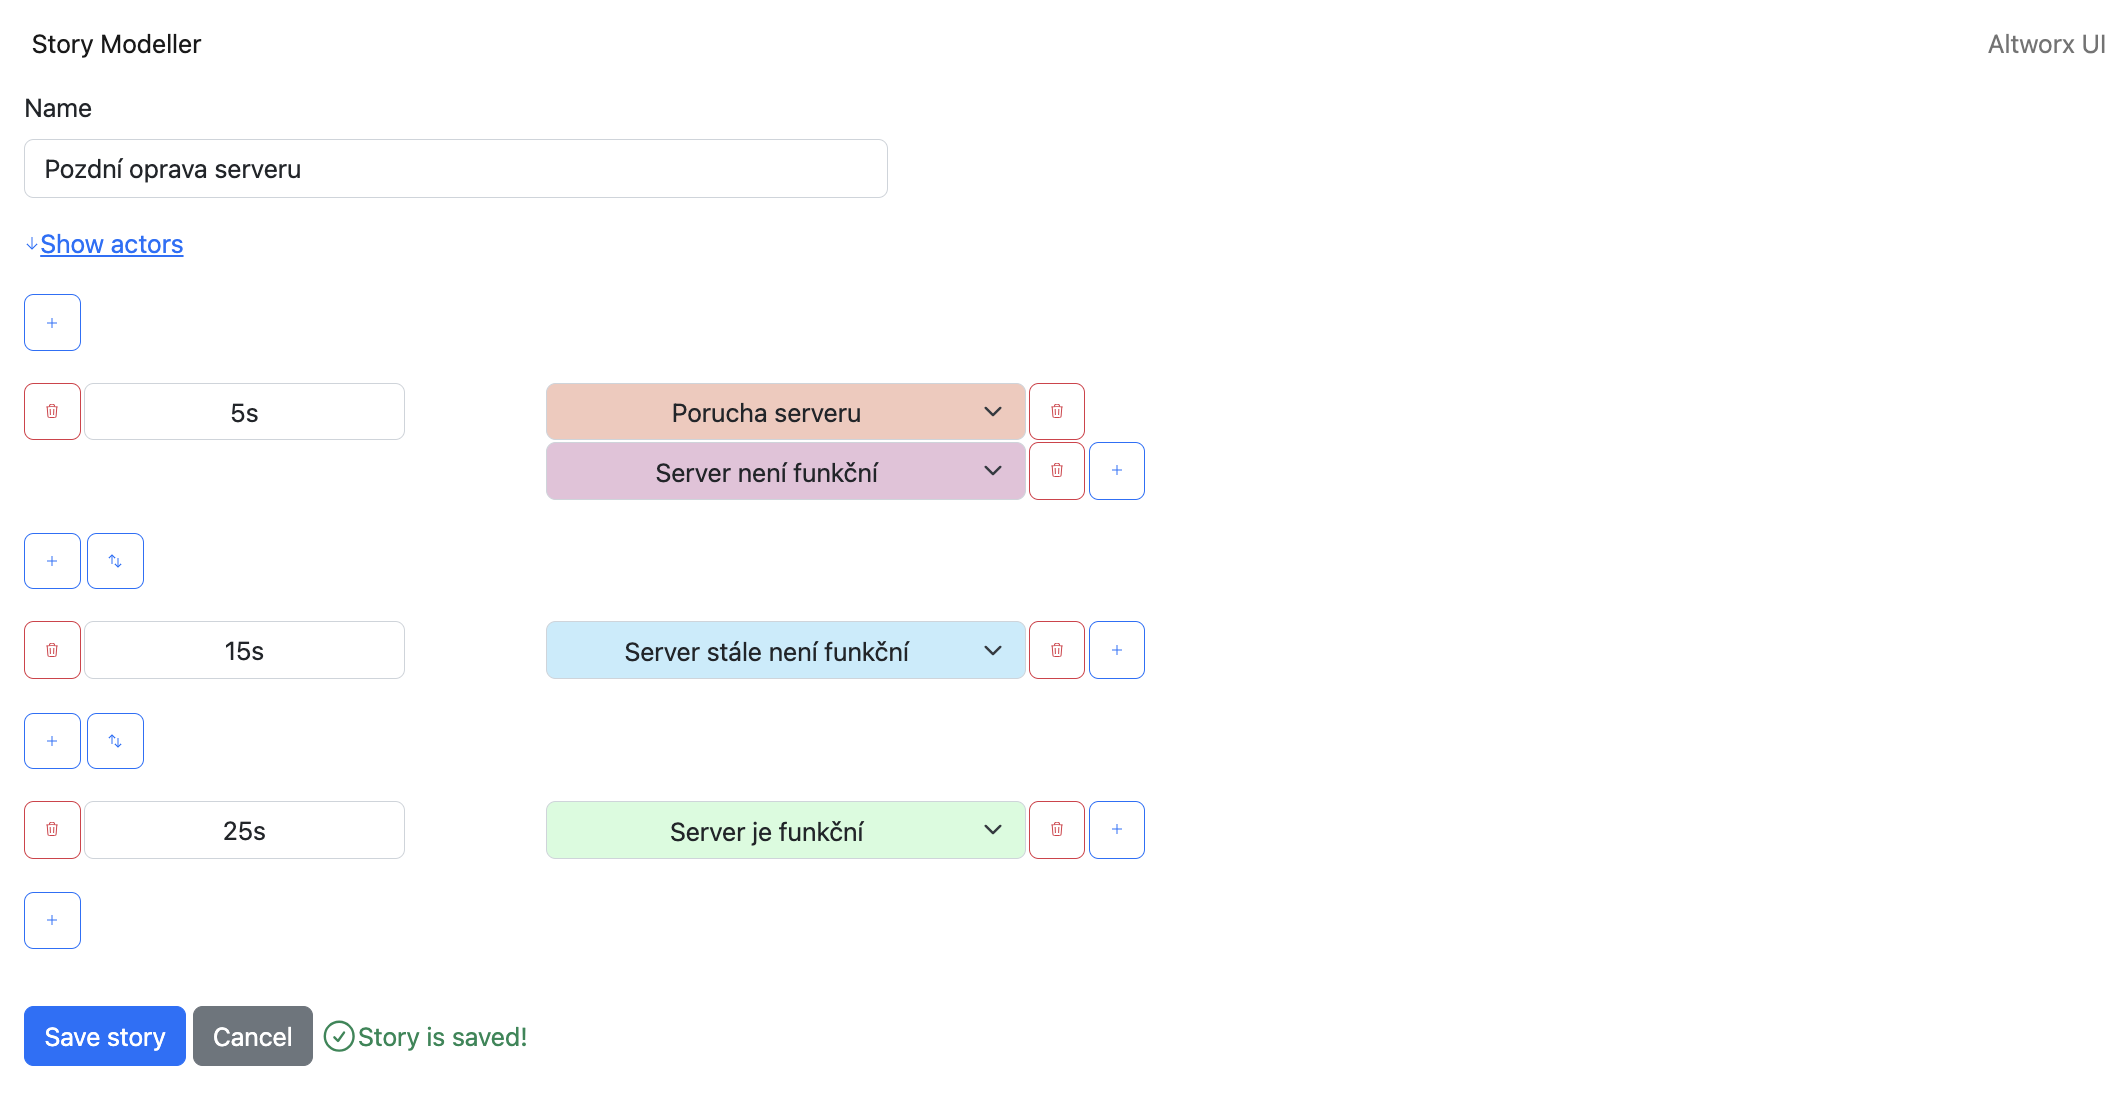
Task: Click the Save story button
Action: [x=105, y=1036]
